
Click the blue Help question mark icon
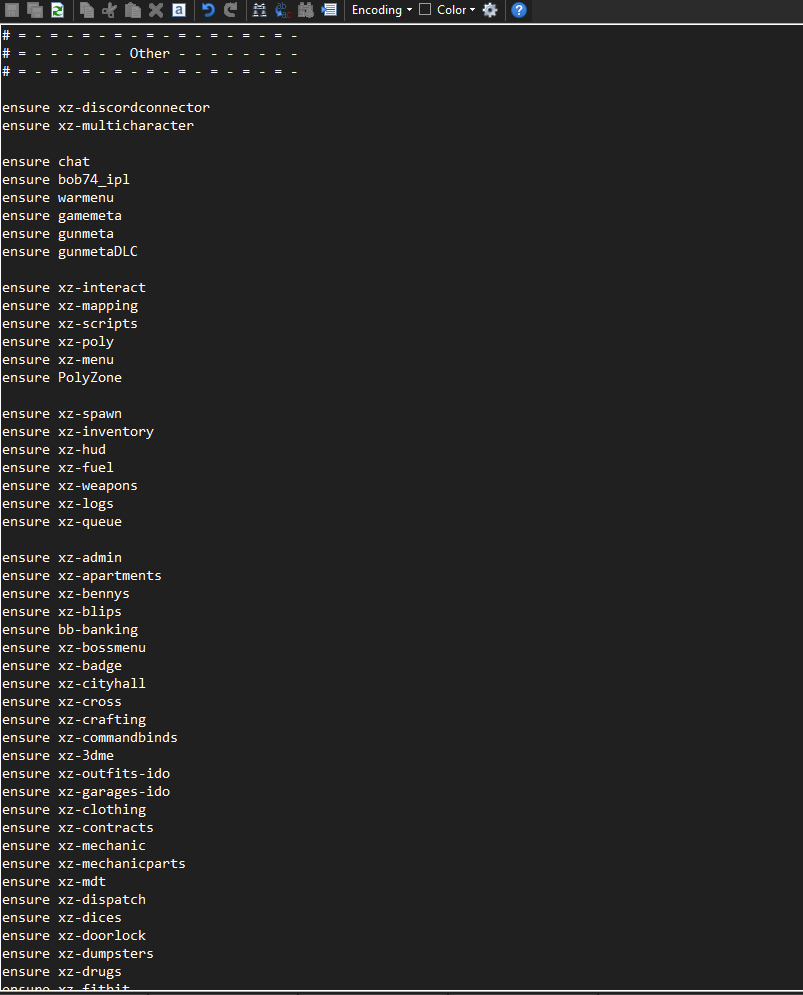coord(519,10)
